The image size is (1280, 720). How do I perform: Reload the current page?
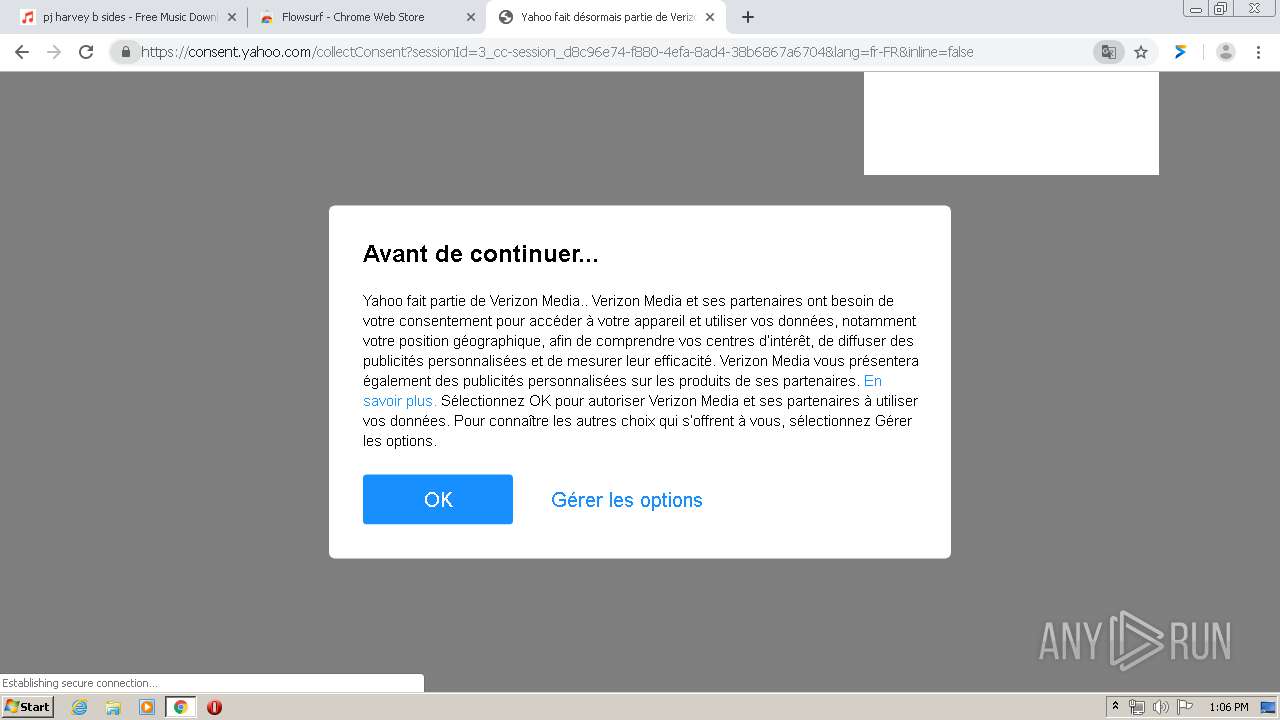[86, 52]
